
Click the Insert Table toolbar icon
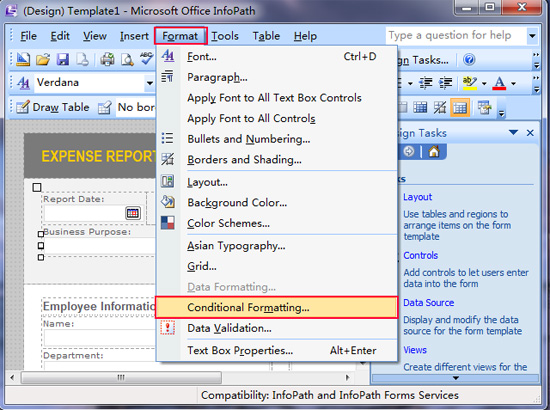point(485,107)
